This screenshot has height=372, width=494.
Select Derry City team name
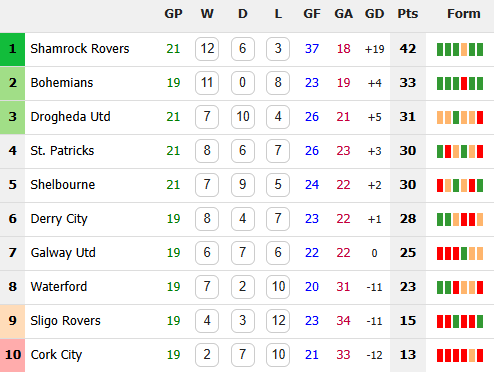(59, 219)
